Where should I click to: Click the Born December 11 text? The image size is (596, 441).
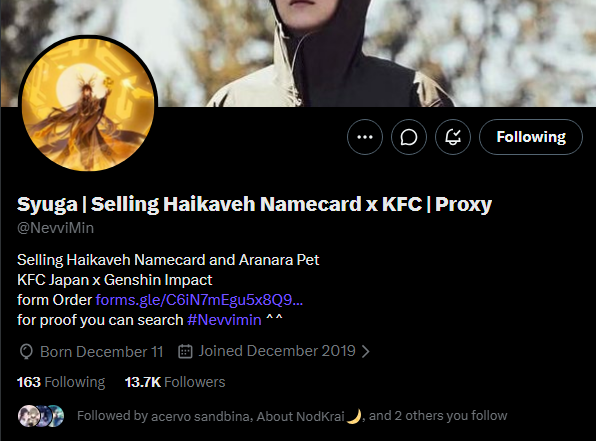[101, 352]
